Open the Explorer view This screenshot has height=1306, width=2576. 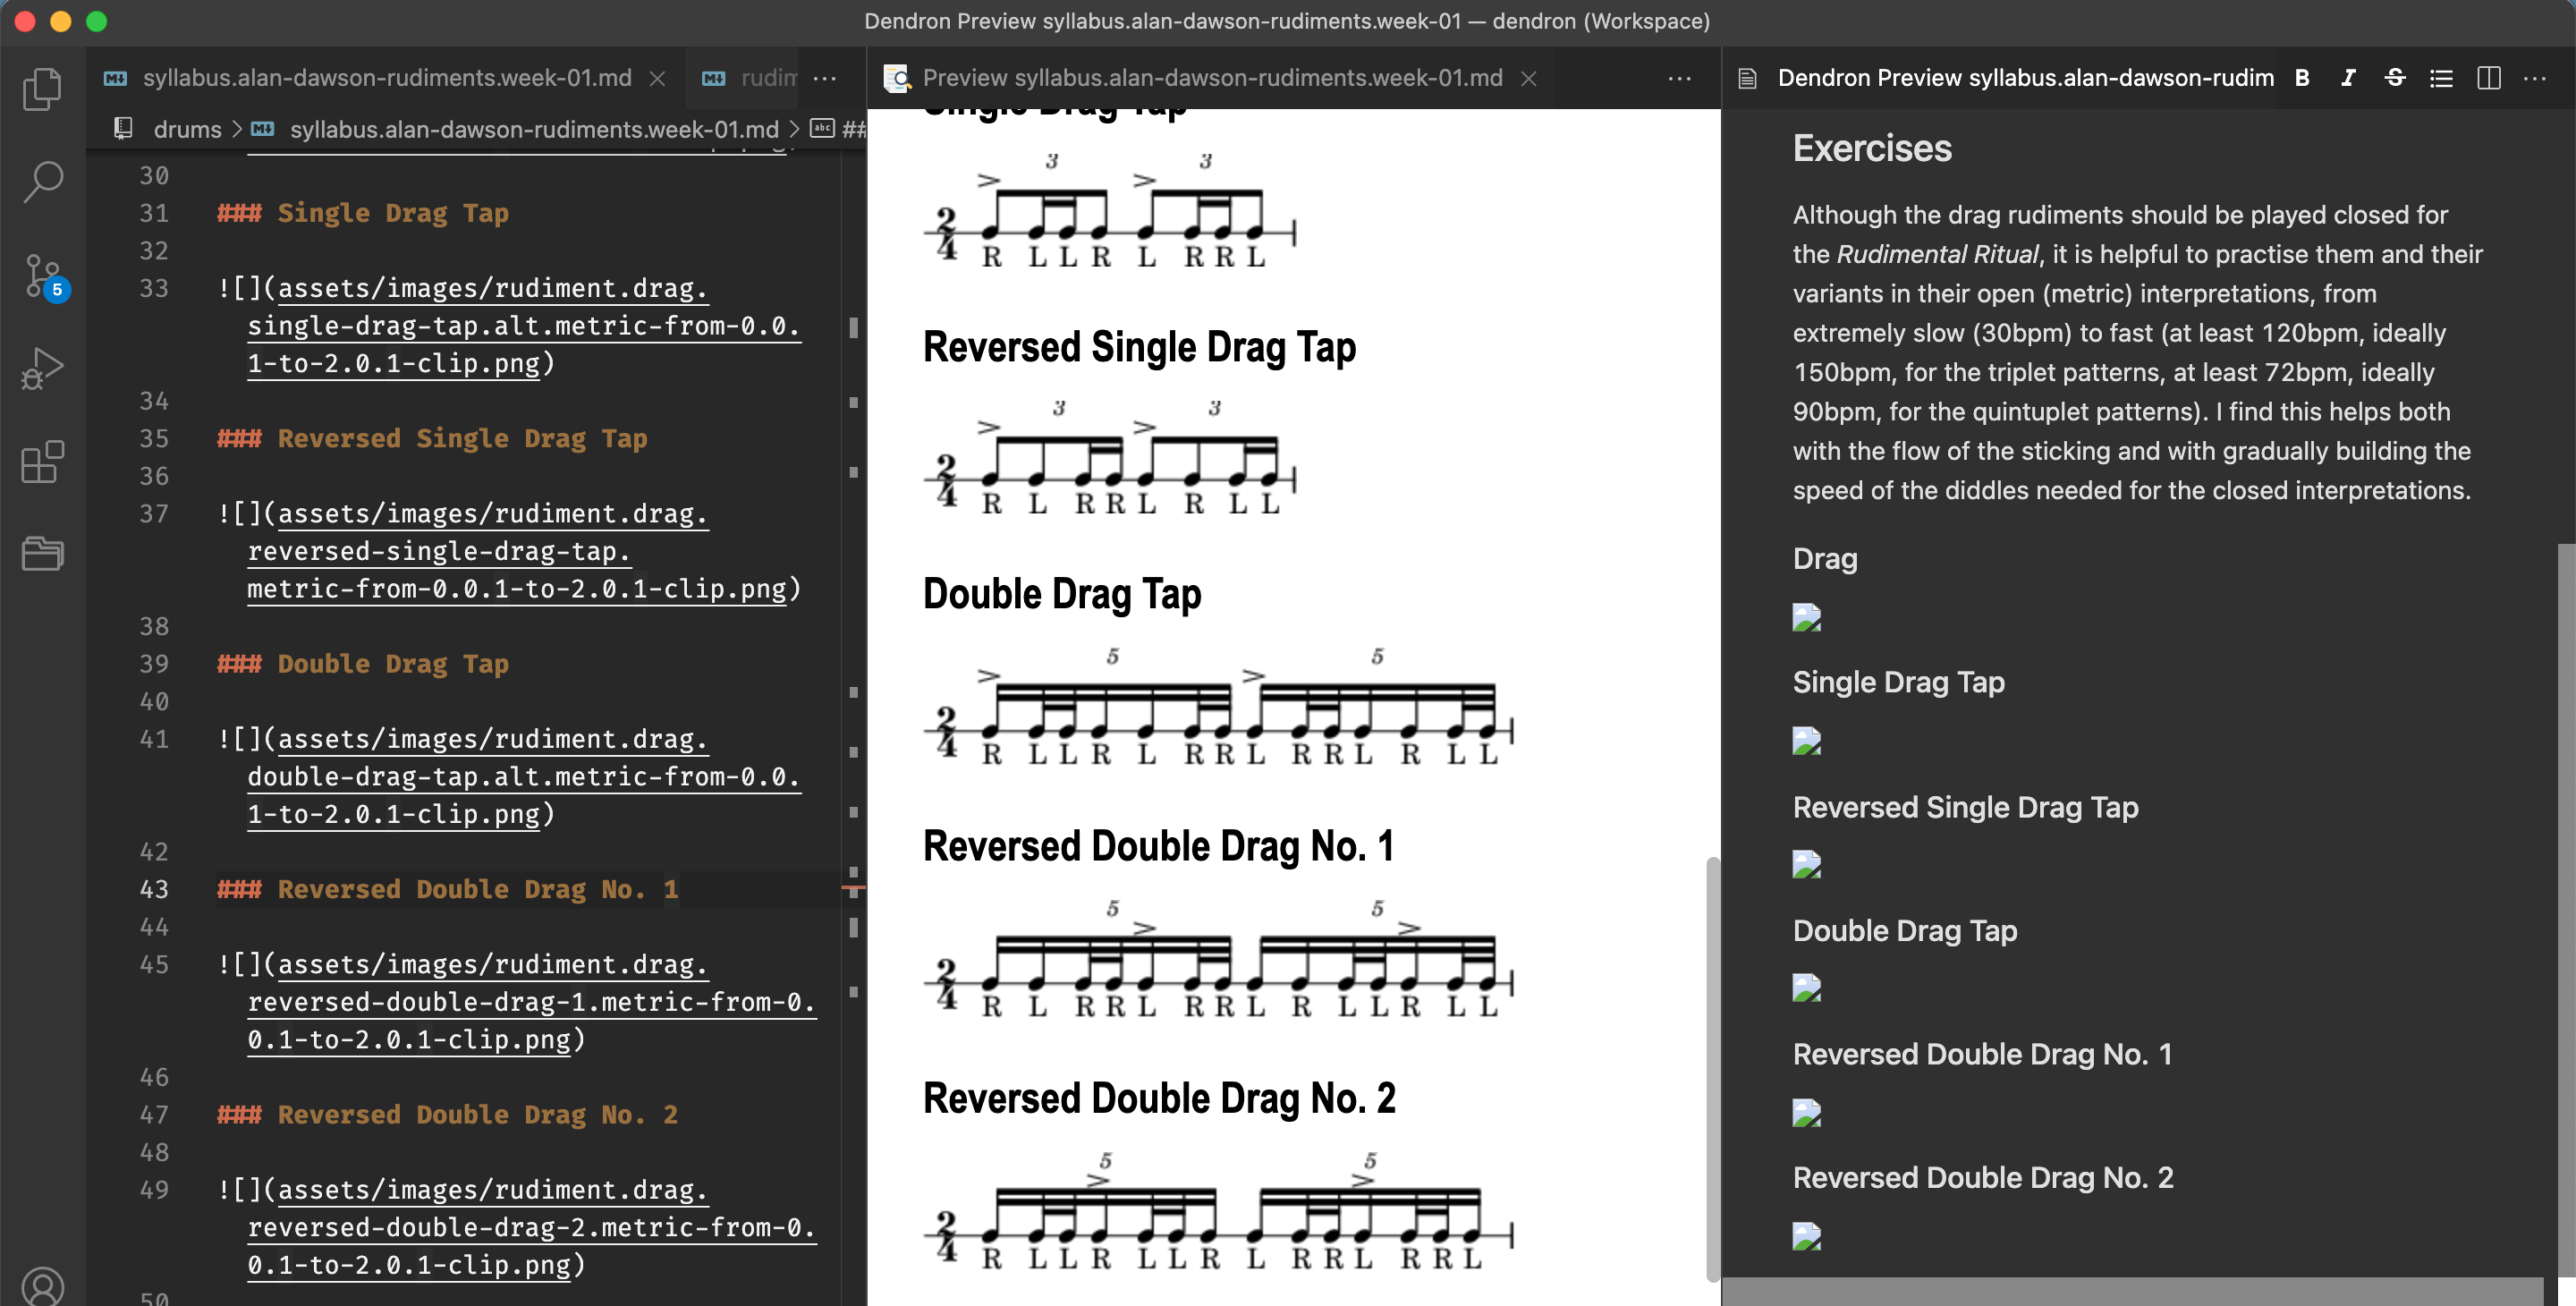coord(42,88)
